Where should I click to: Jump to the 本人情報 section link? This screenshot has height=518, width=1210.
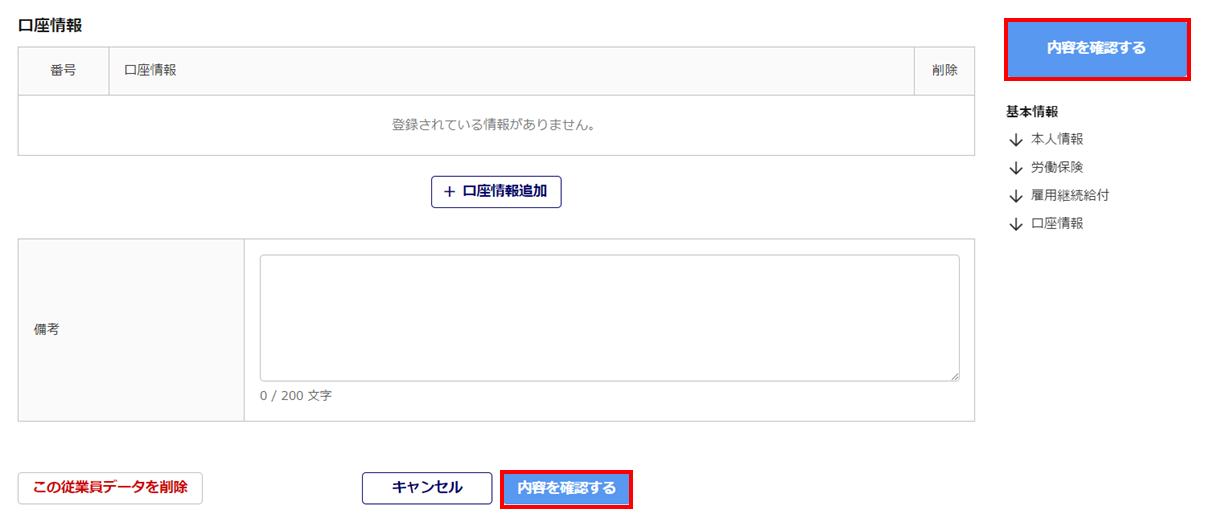click(x=1057, y=140)
